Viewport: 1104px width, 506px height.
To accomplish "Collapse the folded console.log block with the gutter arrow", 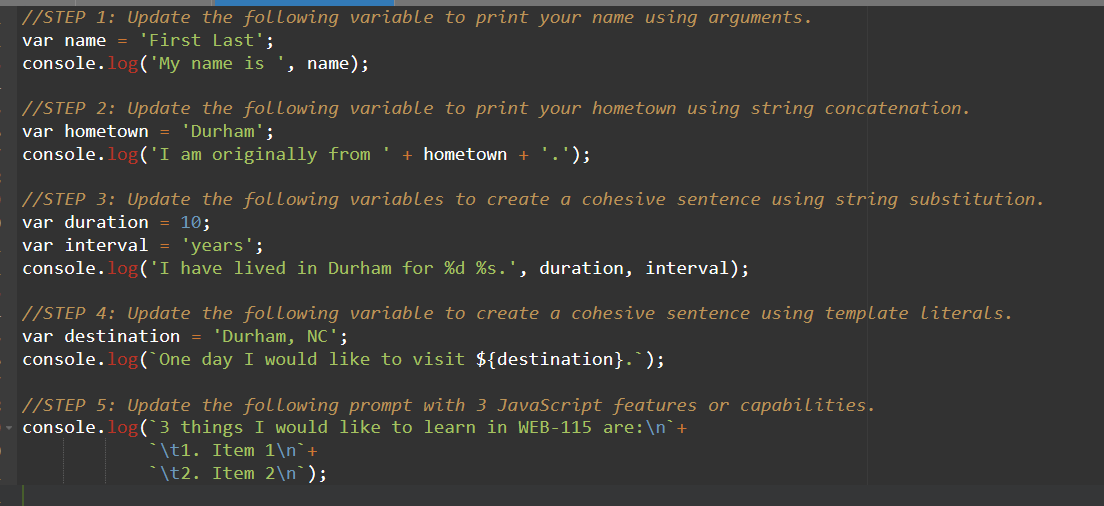I will click(8, 427).
